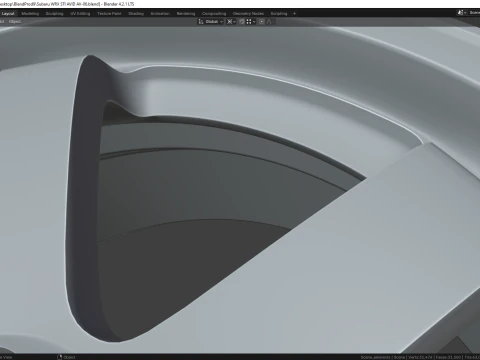Toggle snapping magnet icon
480x360 pixels.
[242, 22]
